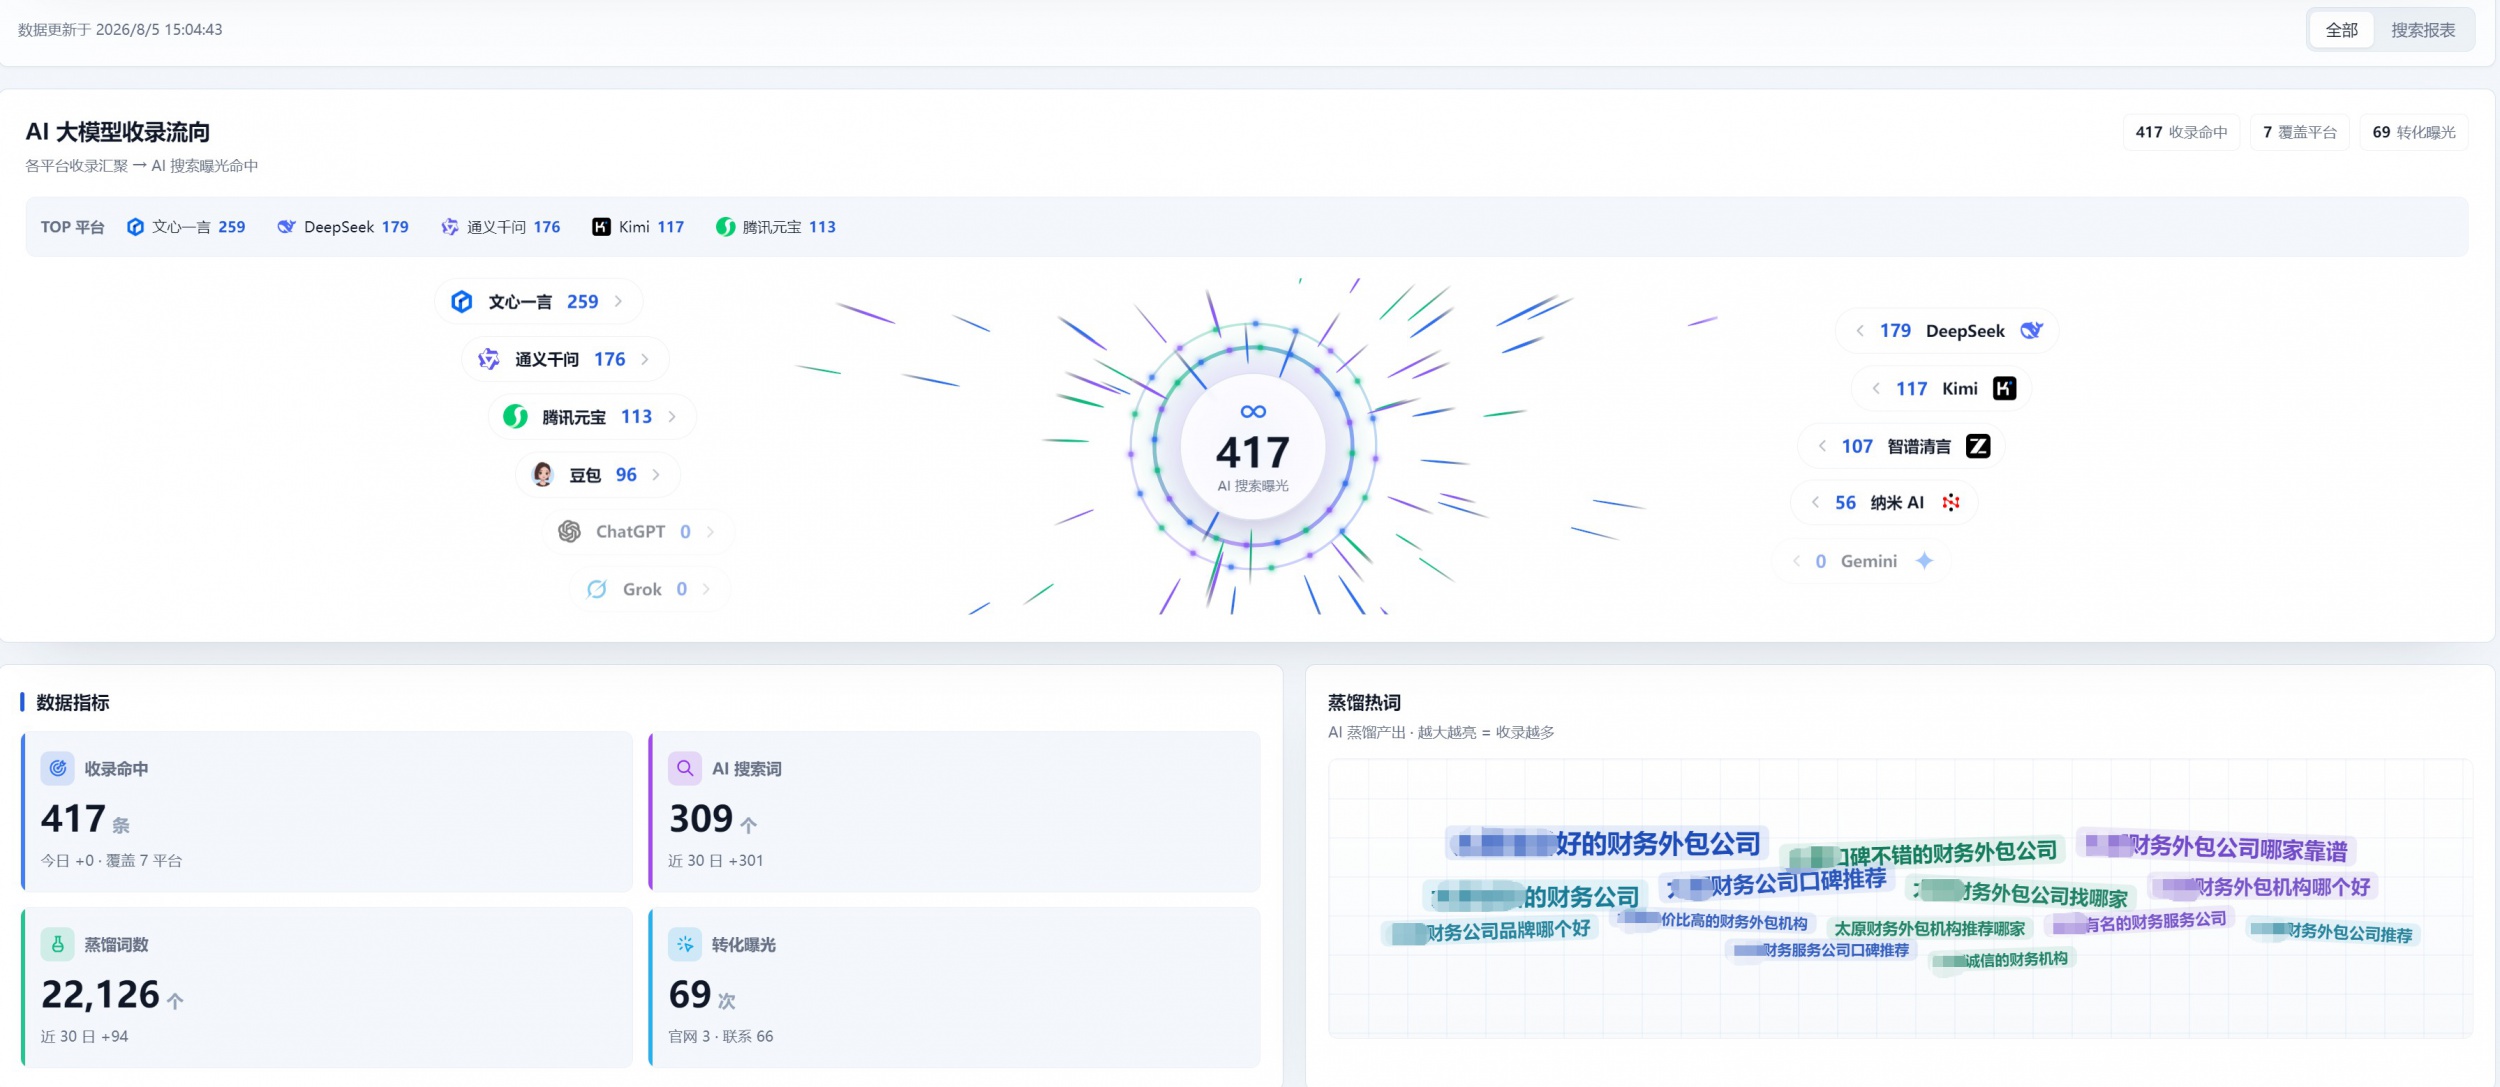Image resolution: width=2500 pixels, height=1087 pixels.
Task: Expand Grok 0 chevron
Action: pos(706,590)
